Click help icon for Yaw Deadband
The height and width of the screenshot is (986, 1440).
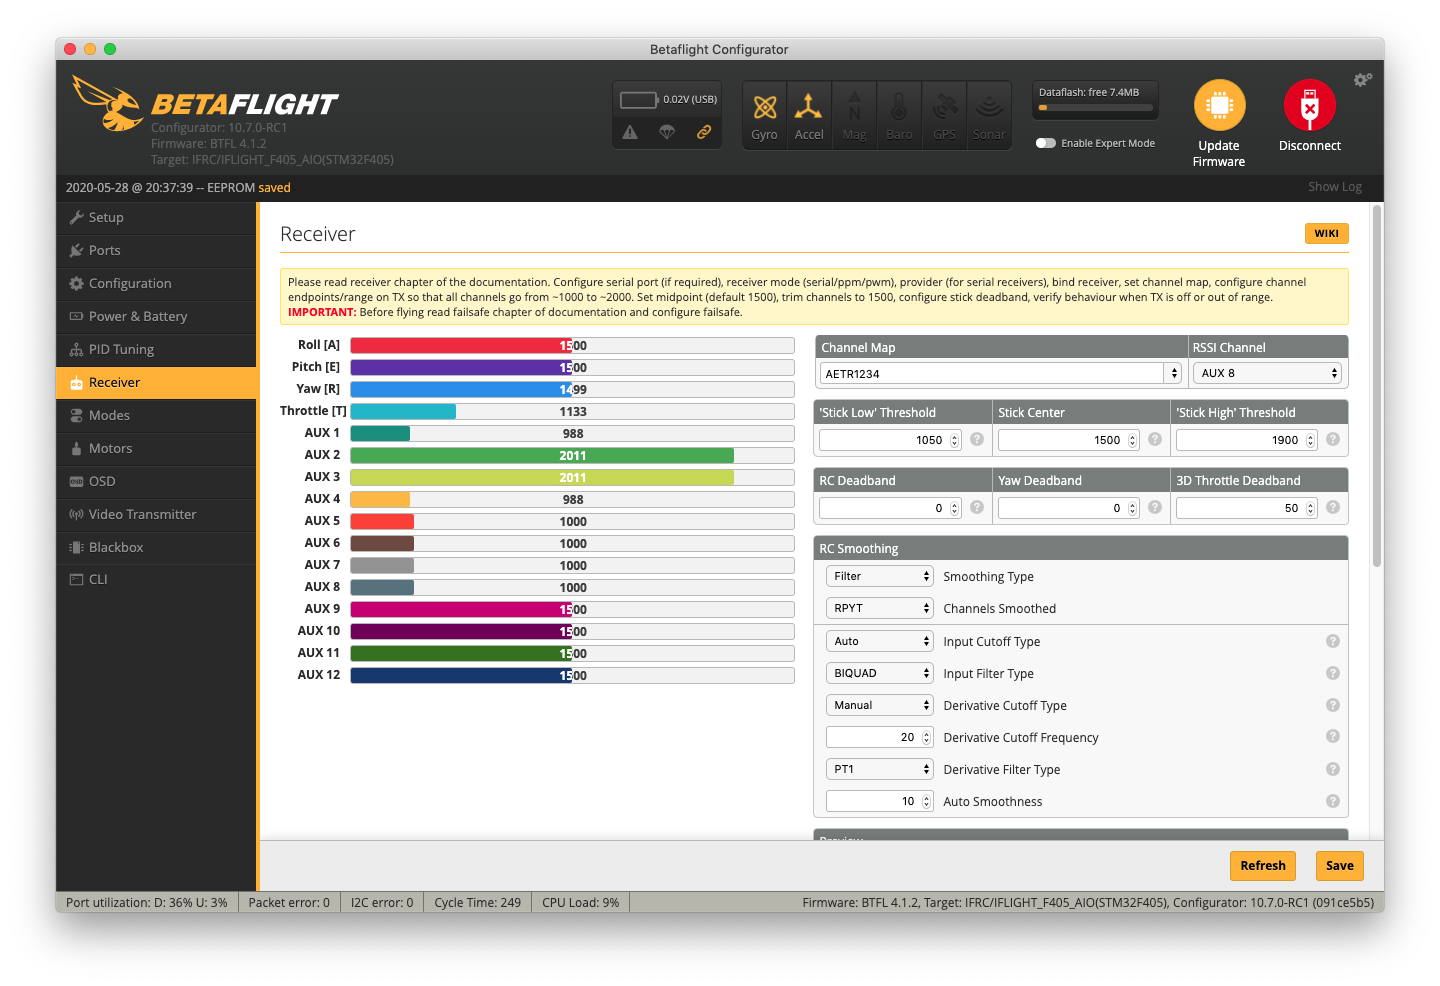[x=1155, y=507]
